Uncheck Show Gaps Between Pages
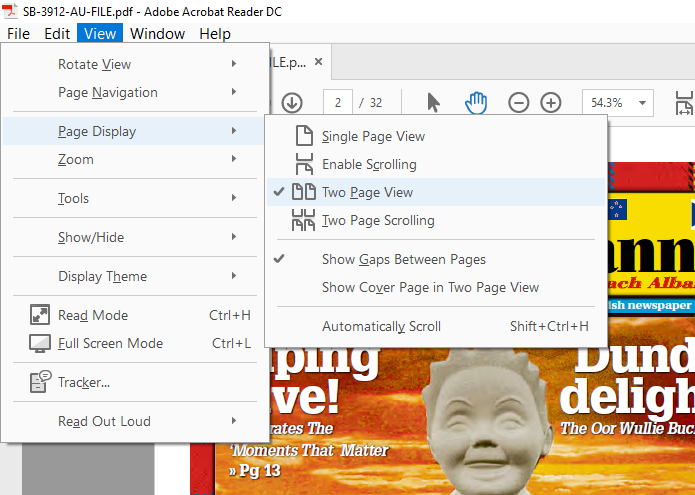Viewport: 695px width, 495px height. [x=403, y=259]
